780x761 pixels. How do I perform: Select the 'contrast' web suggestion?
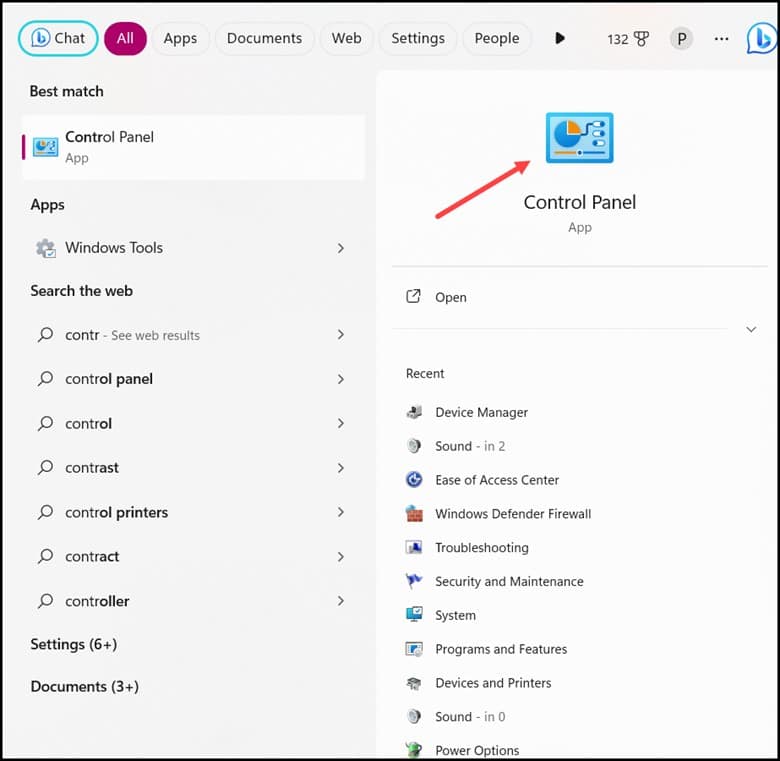[194, 468]
